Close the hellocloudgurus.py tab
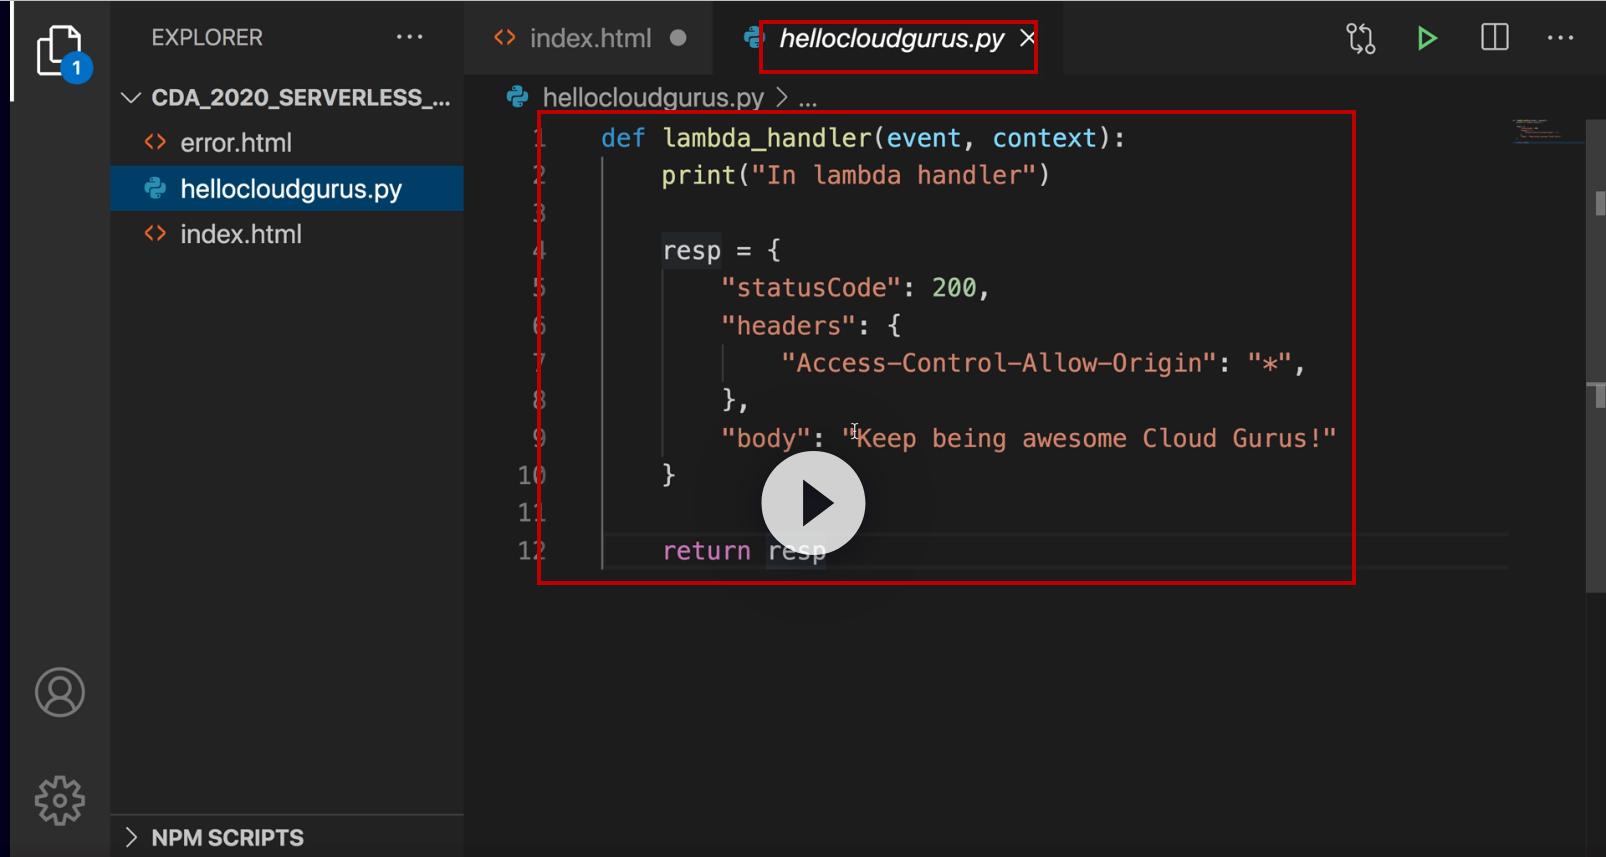Viewport: 1606px width, 857px height. 1027,38
